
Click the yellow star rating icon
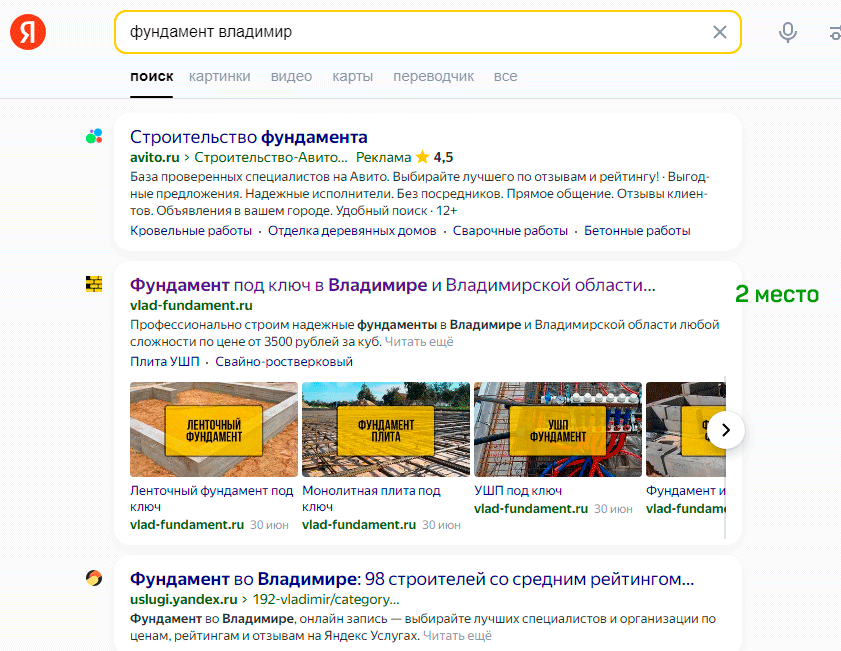click(422, 157)
